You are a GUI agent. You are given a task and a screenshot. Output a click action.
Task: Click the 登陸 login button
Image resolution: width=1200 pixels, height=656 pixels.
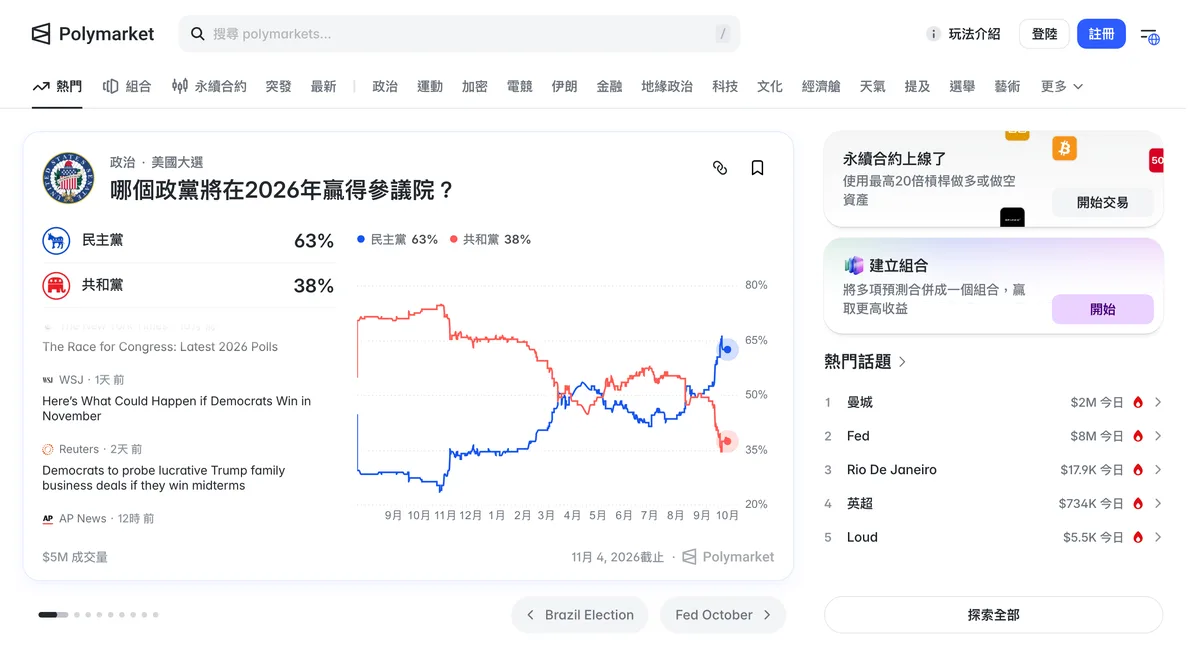click(1044, 34)
